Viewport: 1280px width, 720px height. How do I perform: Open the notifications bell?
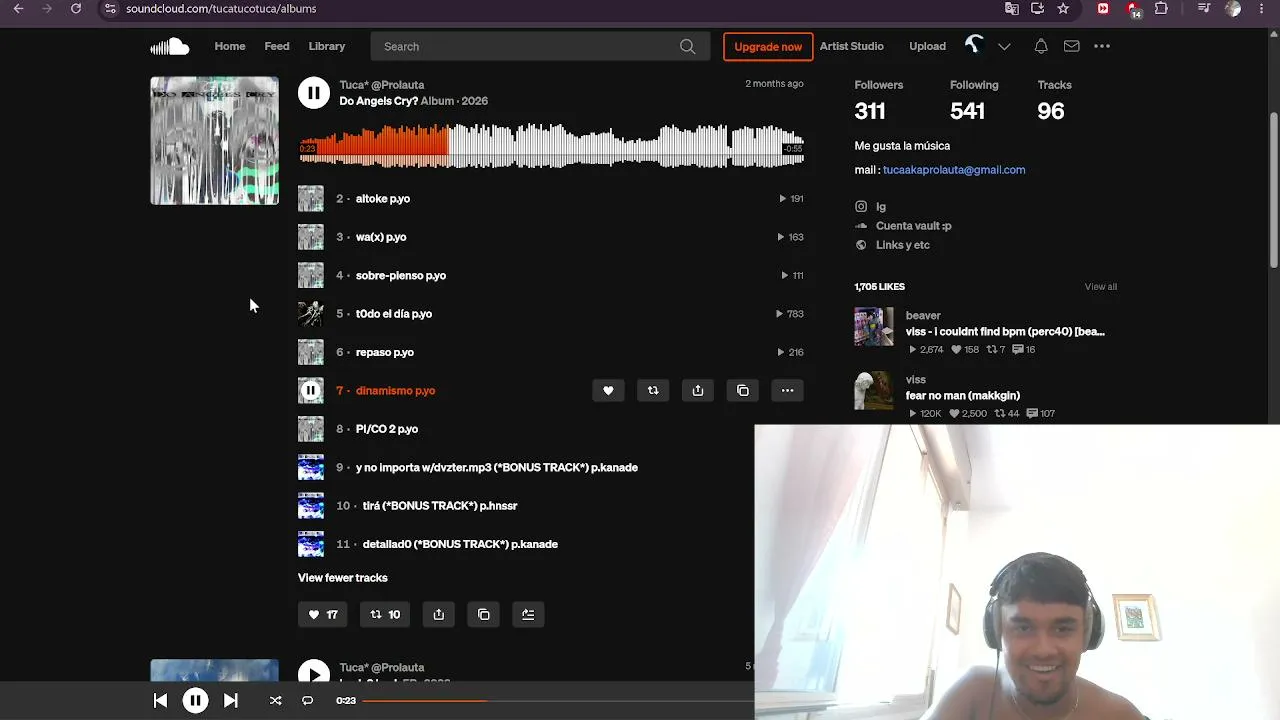tap(1041, 46)
